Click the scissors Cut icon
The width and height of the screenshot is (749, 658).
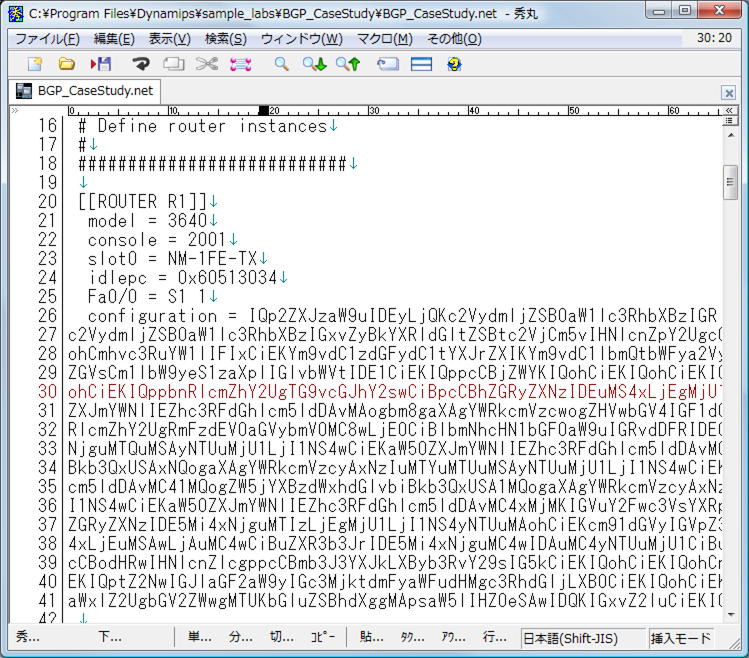coord(206,64)
